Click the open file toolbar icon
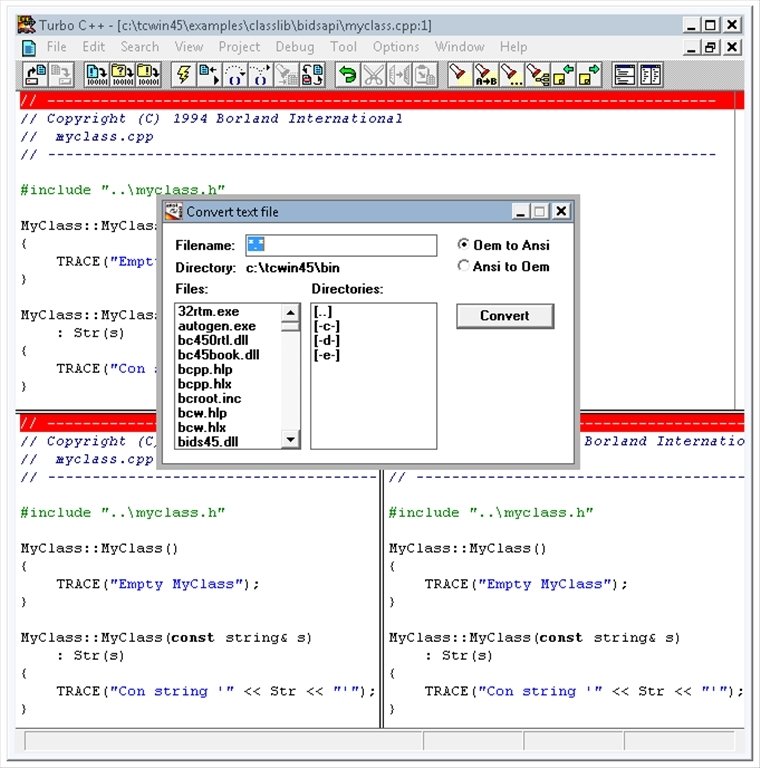 pos(35,75)
